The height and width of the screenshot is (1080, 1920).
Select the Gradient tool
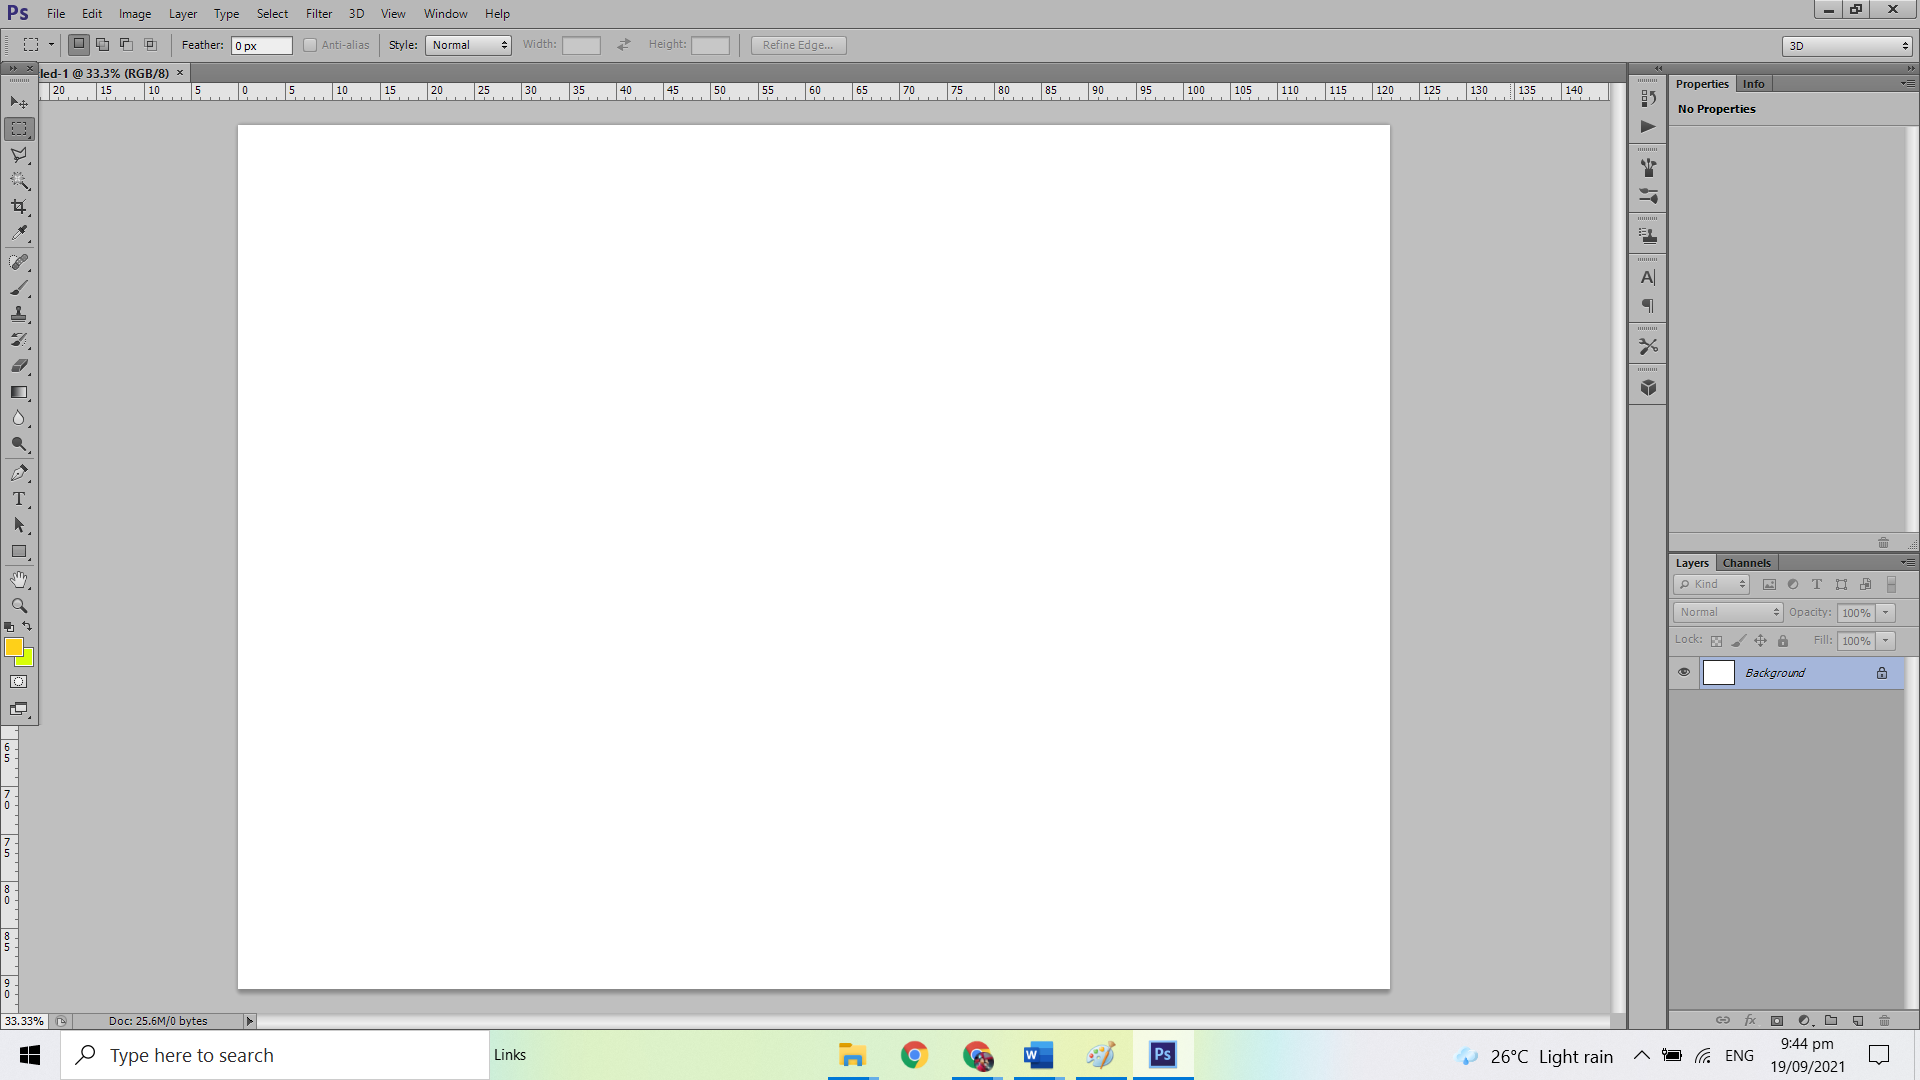[x=19, y=392]
